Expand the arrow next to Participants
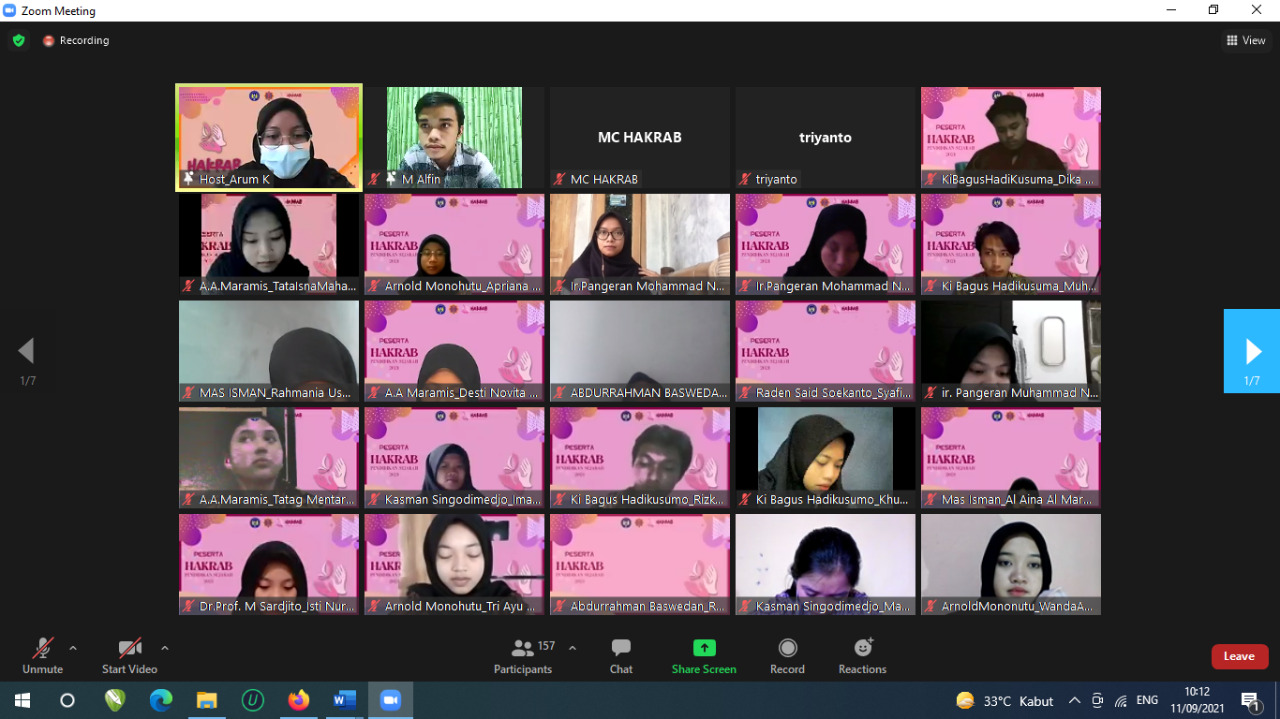This screenshot has width=1280, height=719. (572, 648)
